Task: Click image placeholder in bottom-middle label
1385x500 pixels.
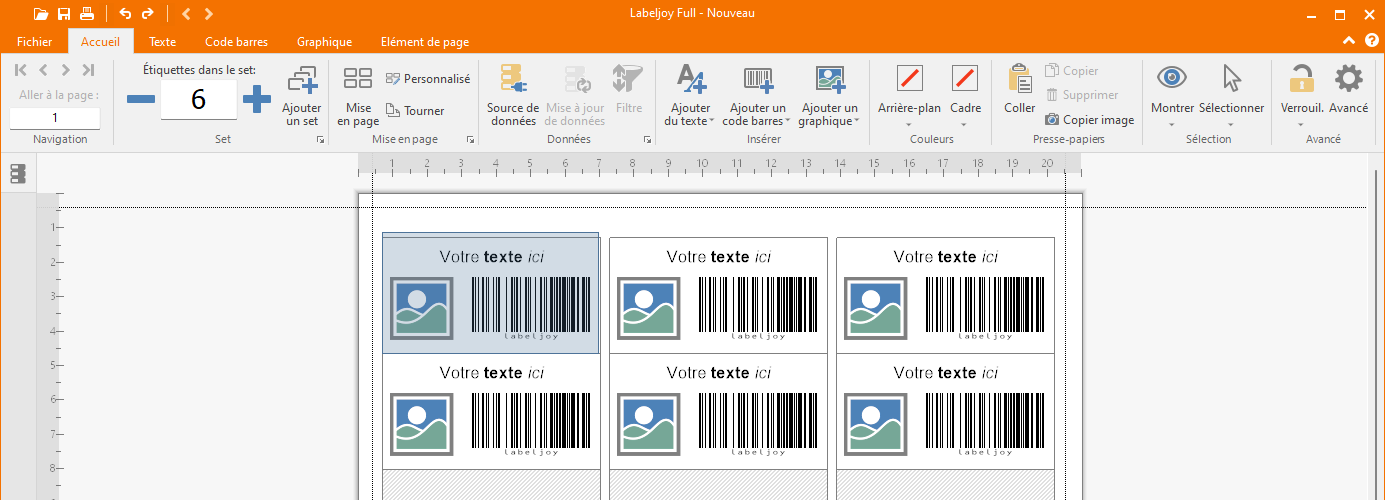Action: 649,424
